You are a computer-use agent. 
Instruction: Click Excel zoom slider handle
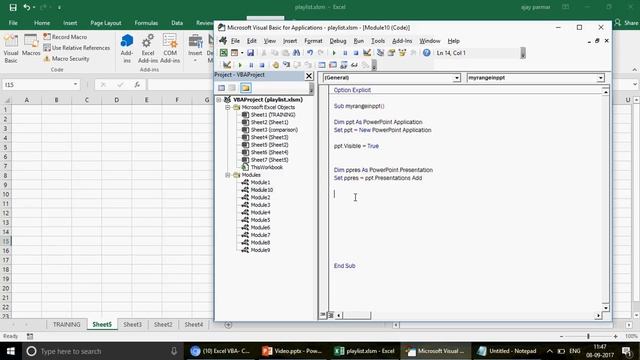coord(588,336)
